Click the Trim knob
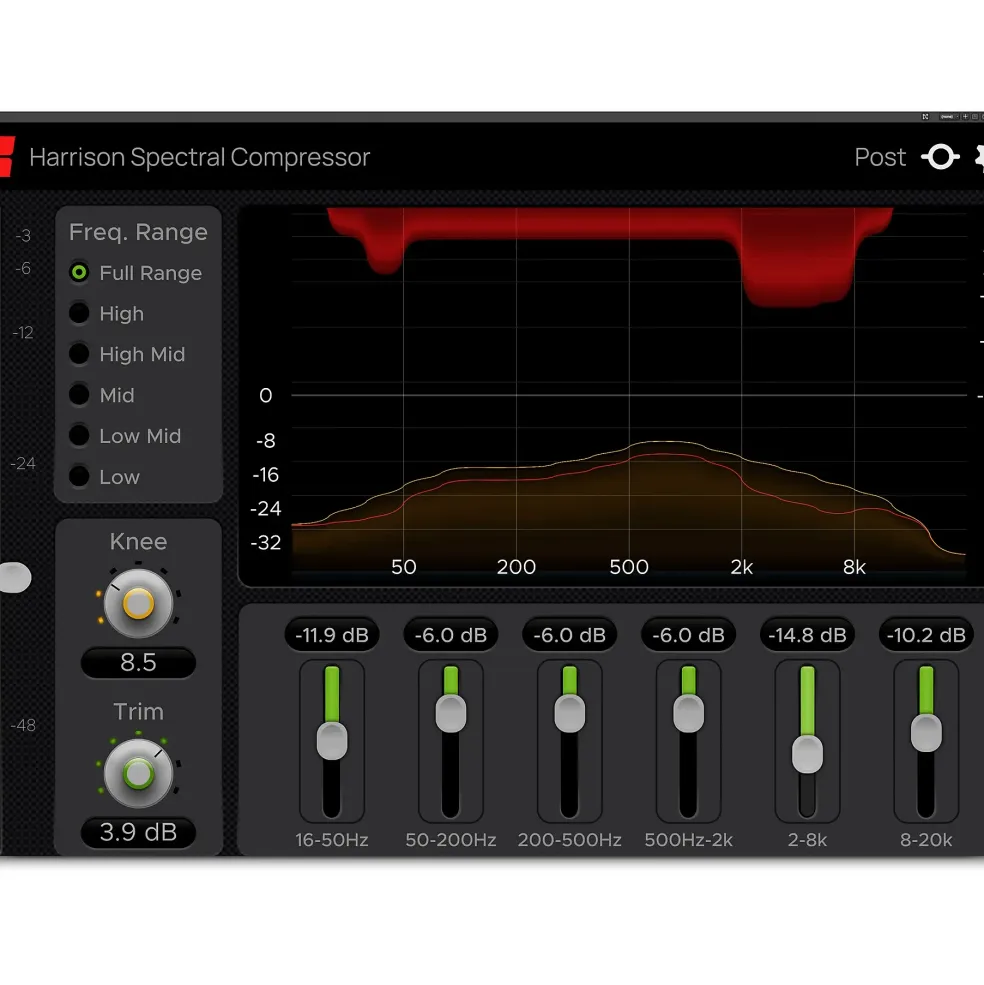This screenshot has width=984, height=985. click(138, 773)
